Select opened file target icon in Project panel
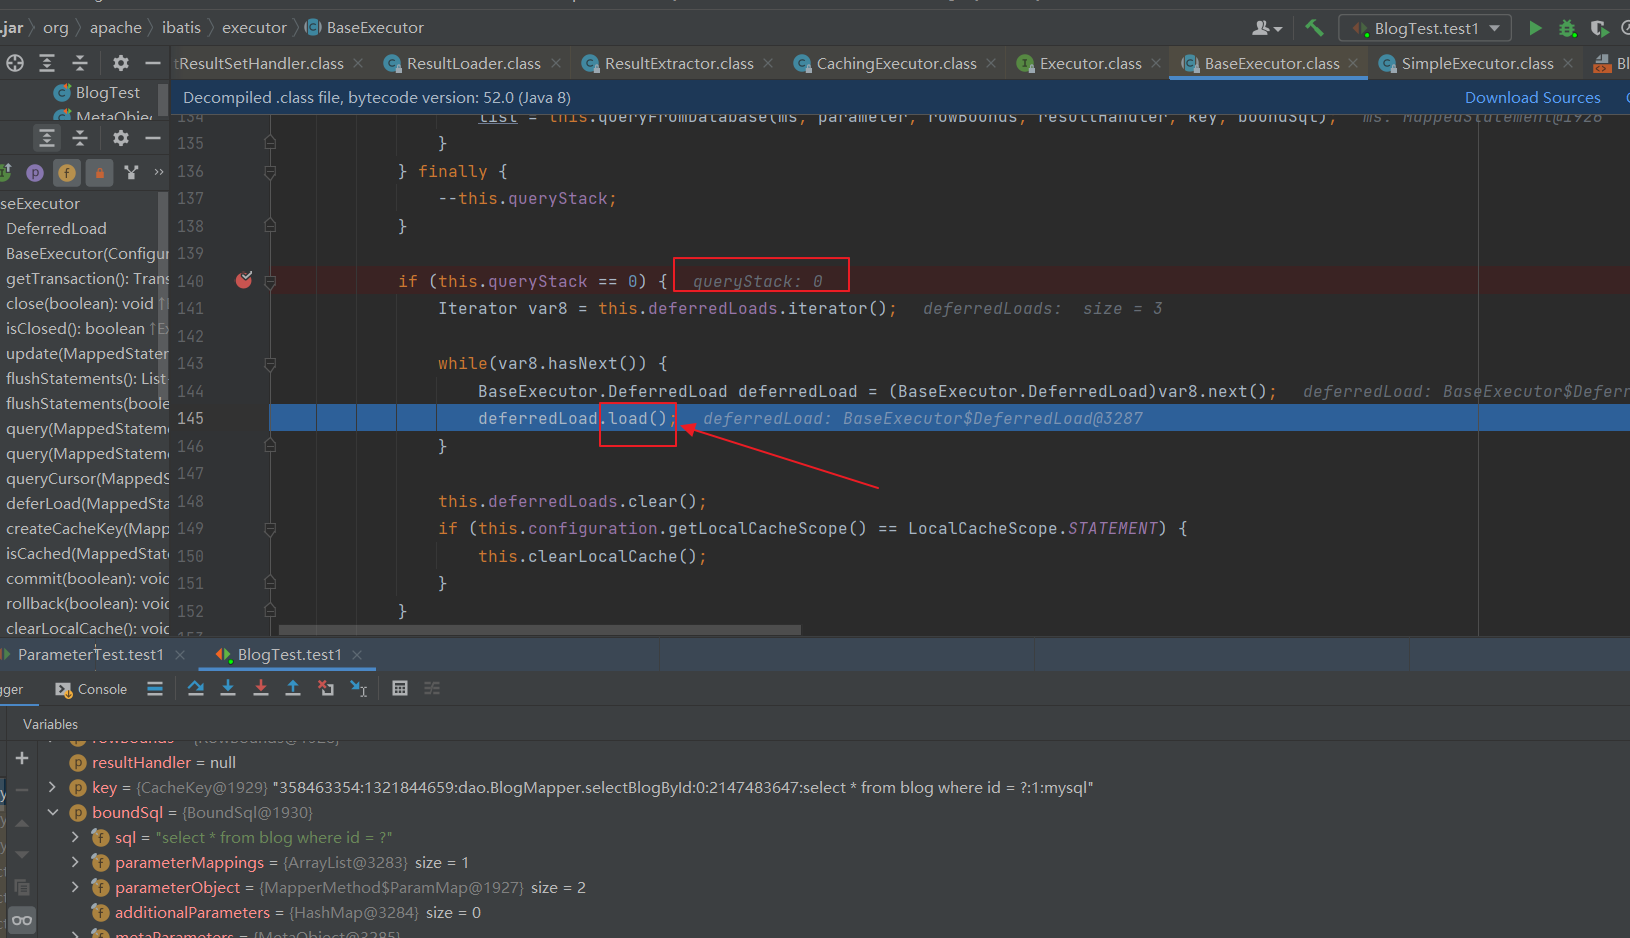1630x938 pixels. pyautogui.click(x=15, y=63)
